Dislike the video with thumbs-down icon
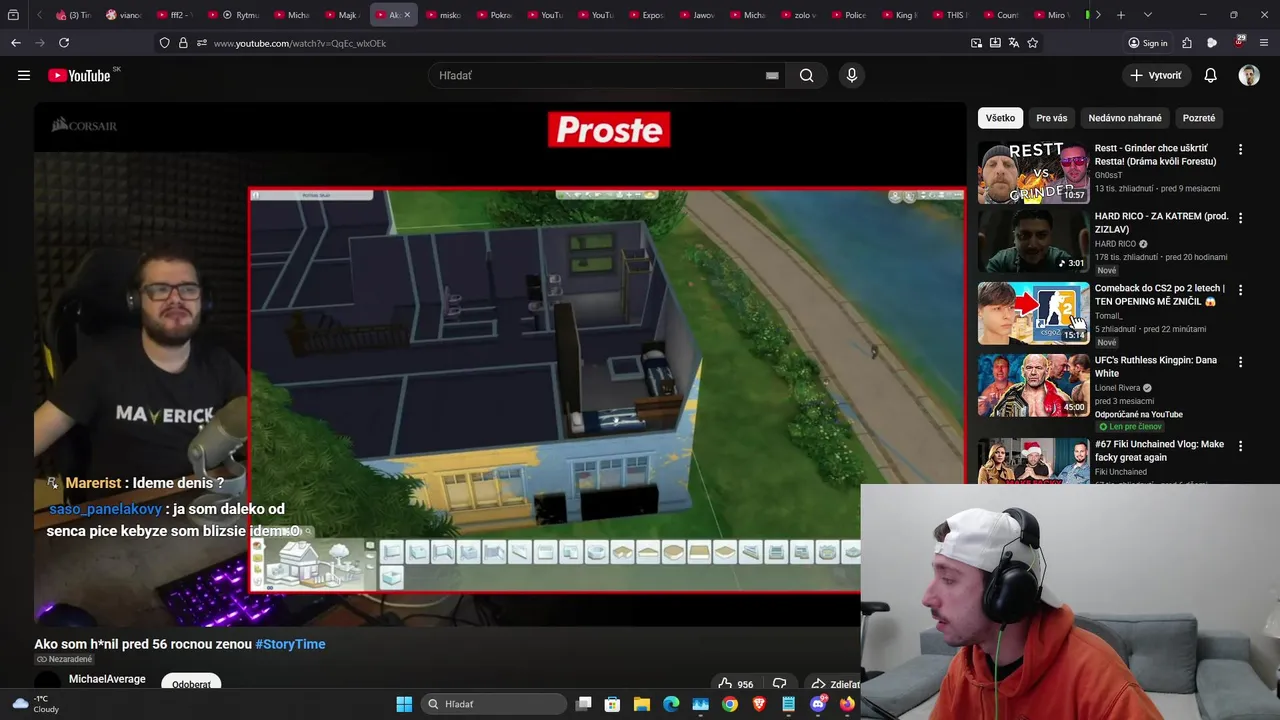The image size is (1280, 720). pos(780,684)
